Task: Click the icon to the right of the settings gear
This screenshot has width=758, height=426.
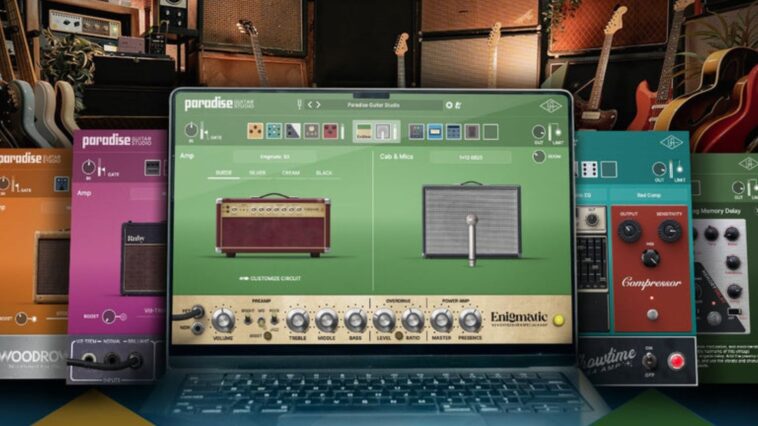Action: click(458, 105)
